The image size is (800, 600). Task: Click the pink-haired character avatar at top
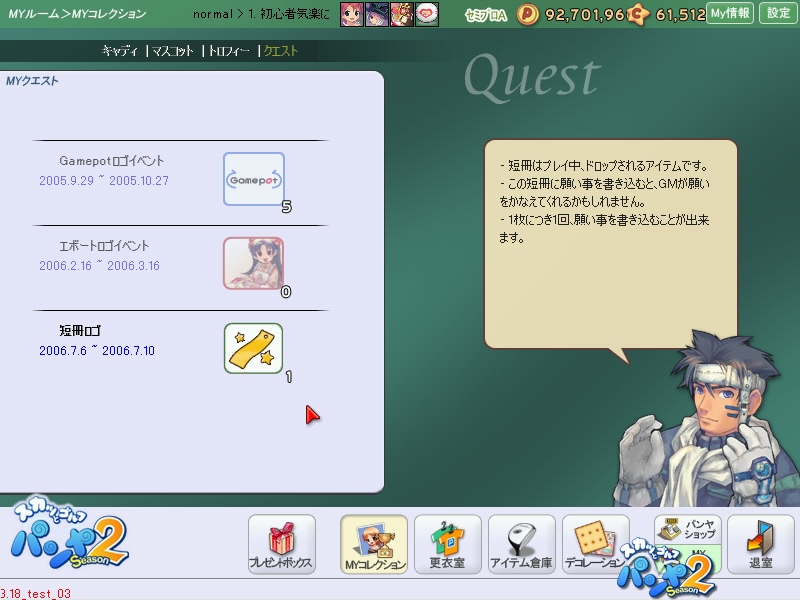[x=351, y=14]
